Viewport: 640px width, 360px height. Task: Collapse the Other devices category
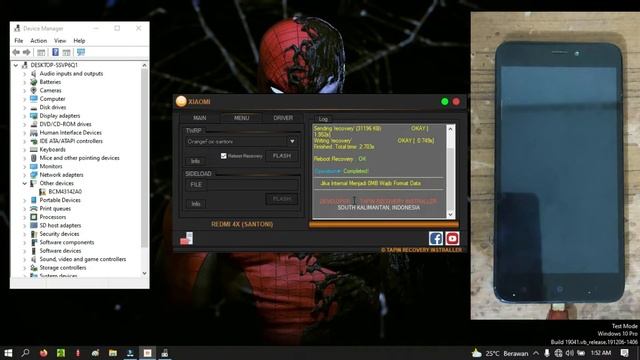coord(24,183)
